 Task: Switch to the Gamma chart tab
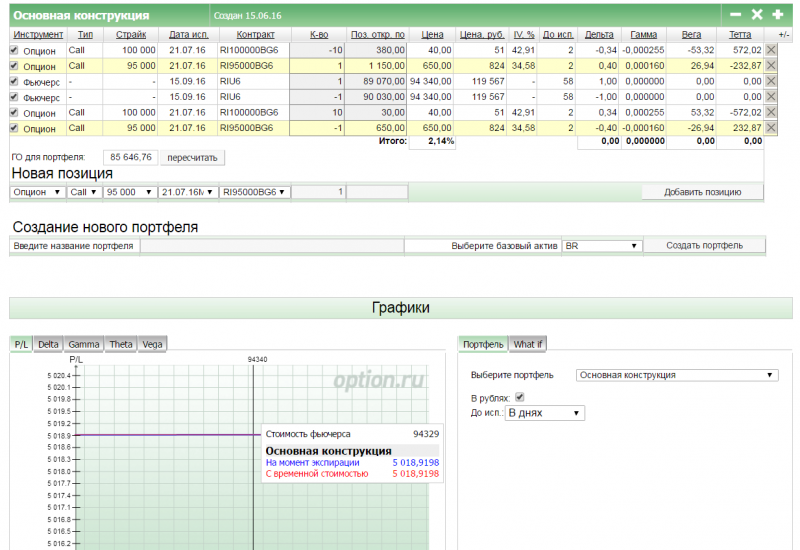click(x=84, y=344)
